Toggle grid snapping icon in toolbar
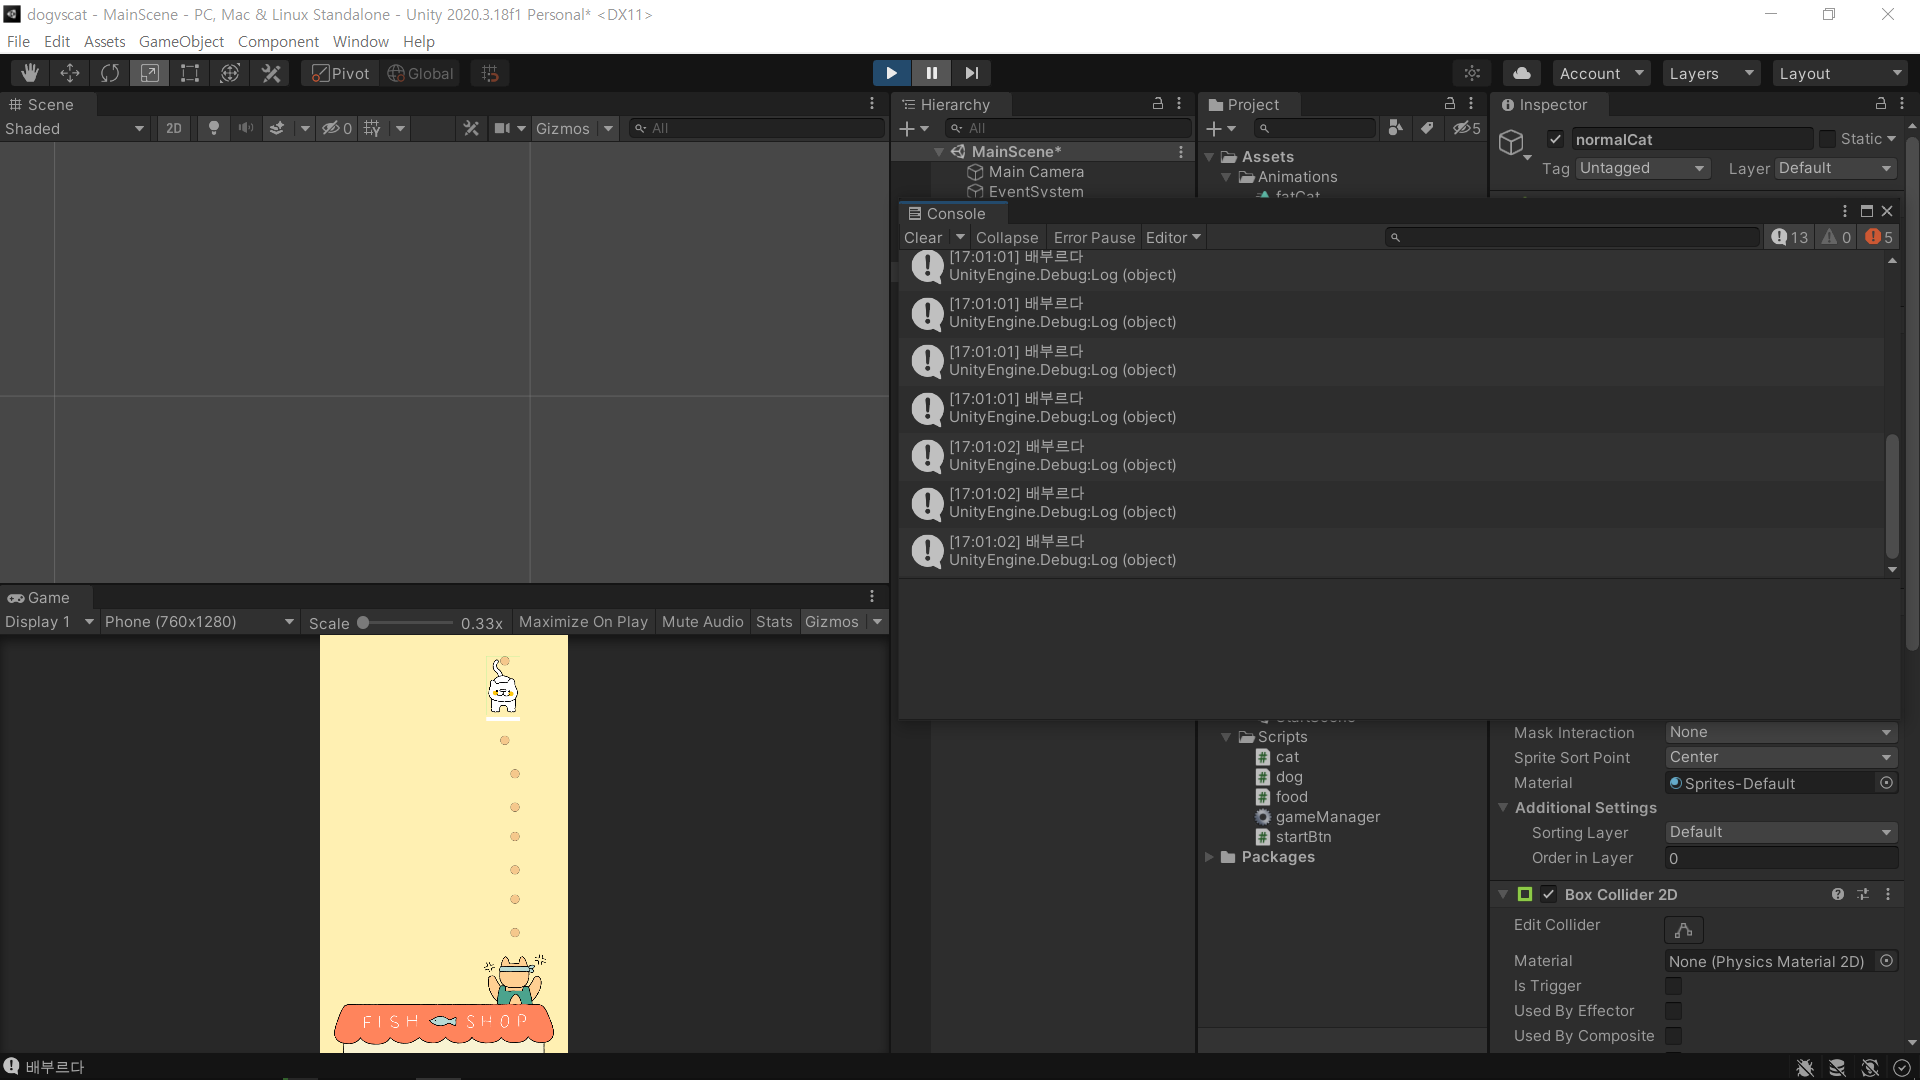 click(490, 73)
